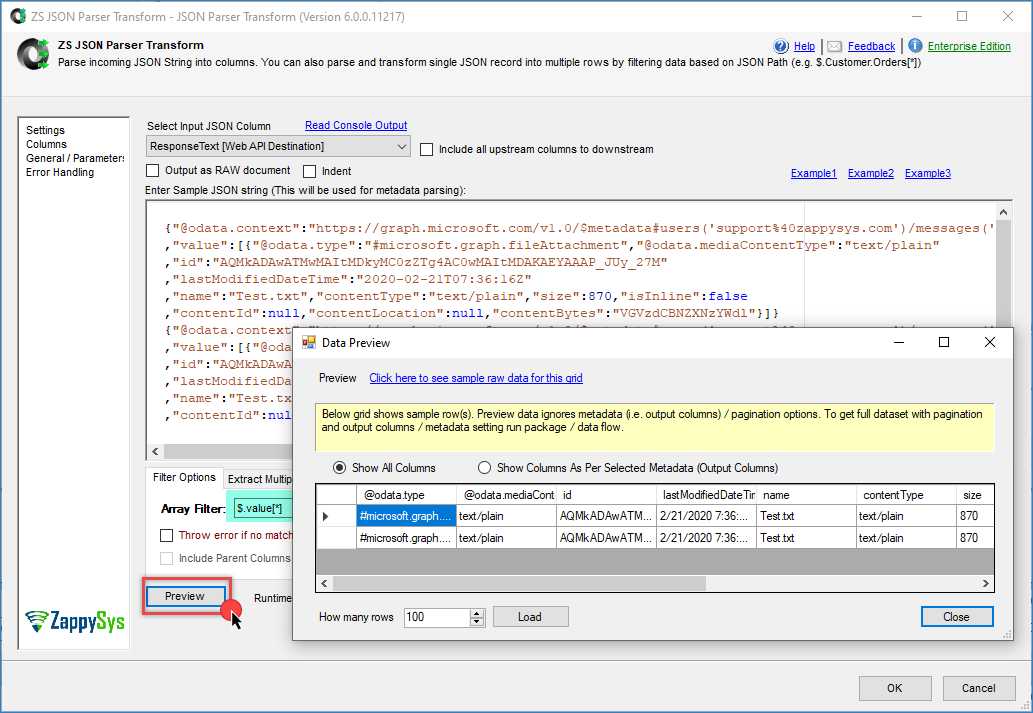The height and width of the screenshot is (713, 1033).
Task: Click the Feedback envelope icon
Action: (834, 46)
